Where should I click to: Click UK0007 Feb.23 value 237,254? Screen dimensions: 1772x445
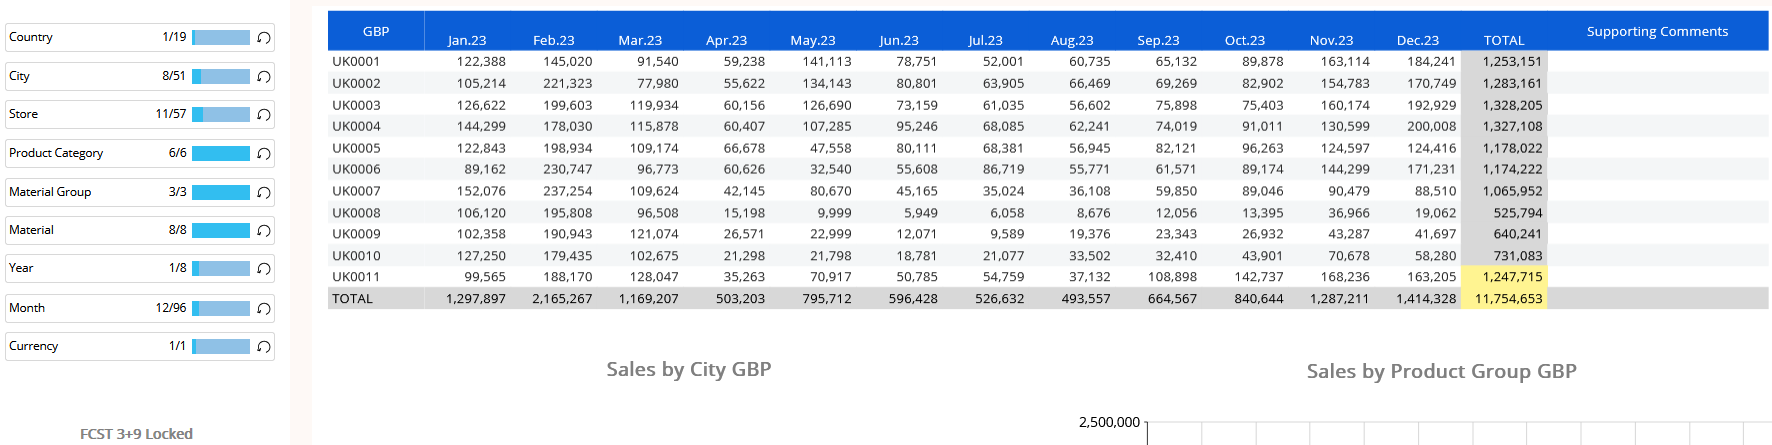click(x=567, y=191)
